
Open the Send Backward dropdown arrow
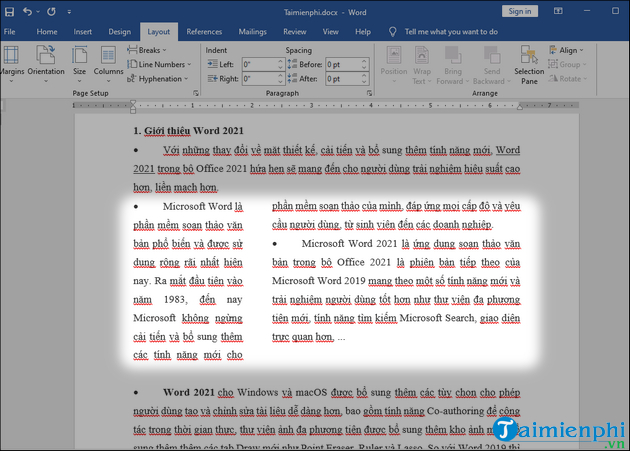509,81
